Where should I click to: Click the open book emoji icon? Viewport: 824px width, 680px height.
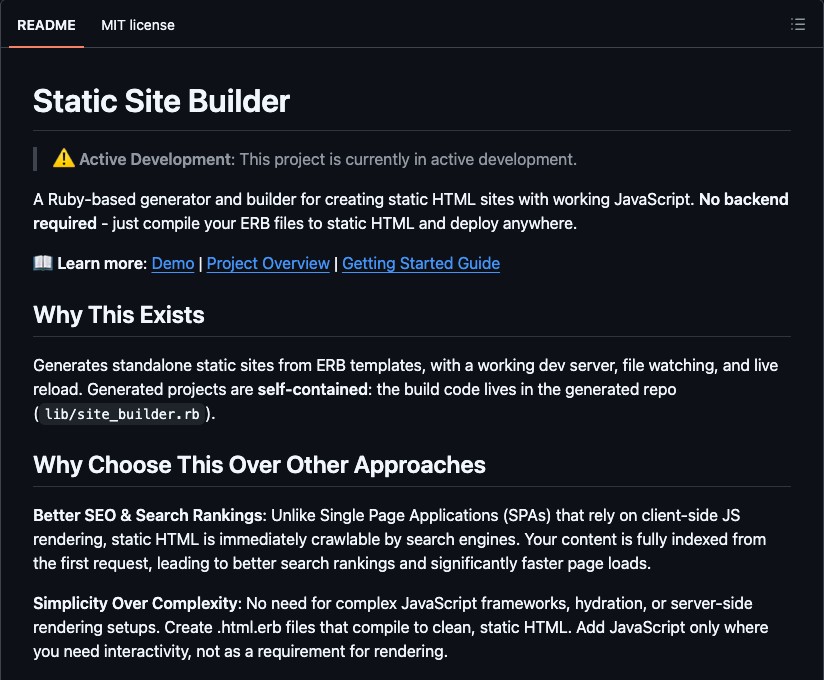click(43, 262)
